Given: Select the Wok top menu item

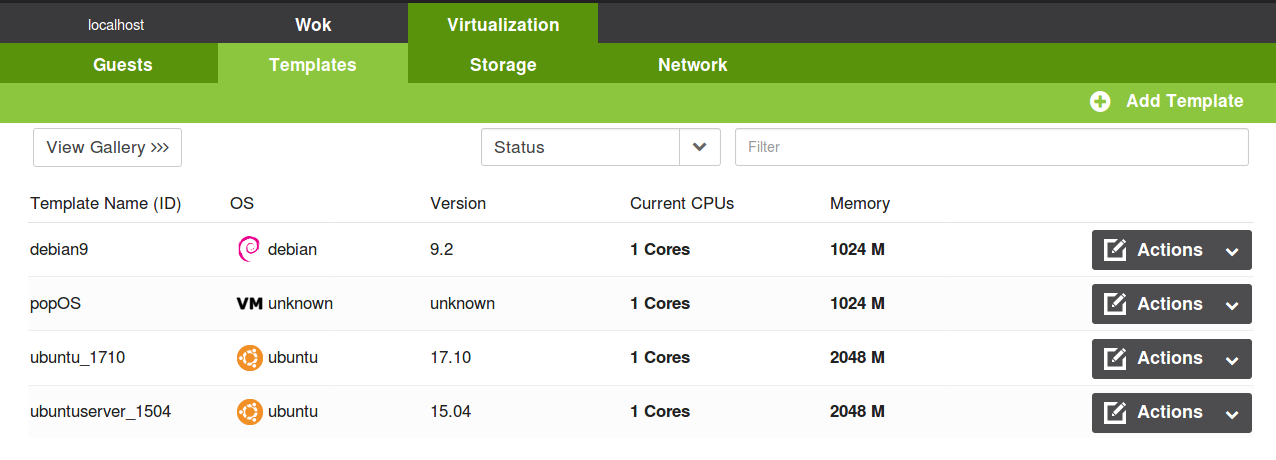Looking at the screenshot, I should pos(313,24).
